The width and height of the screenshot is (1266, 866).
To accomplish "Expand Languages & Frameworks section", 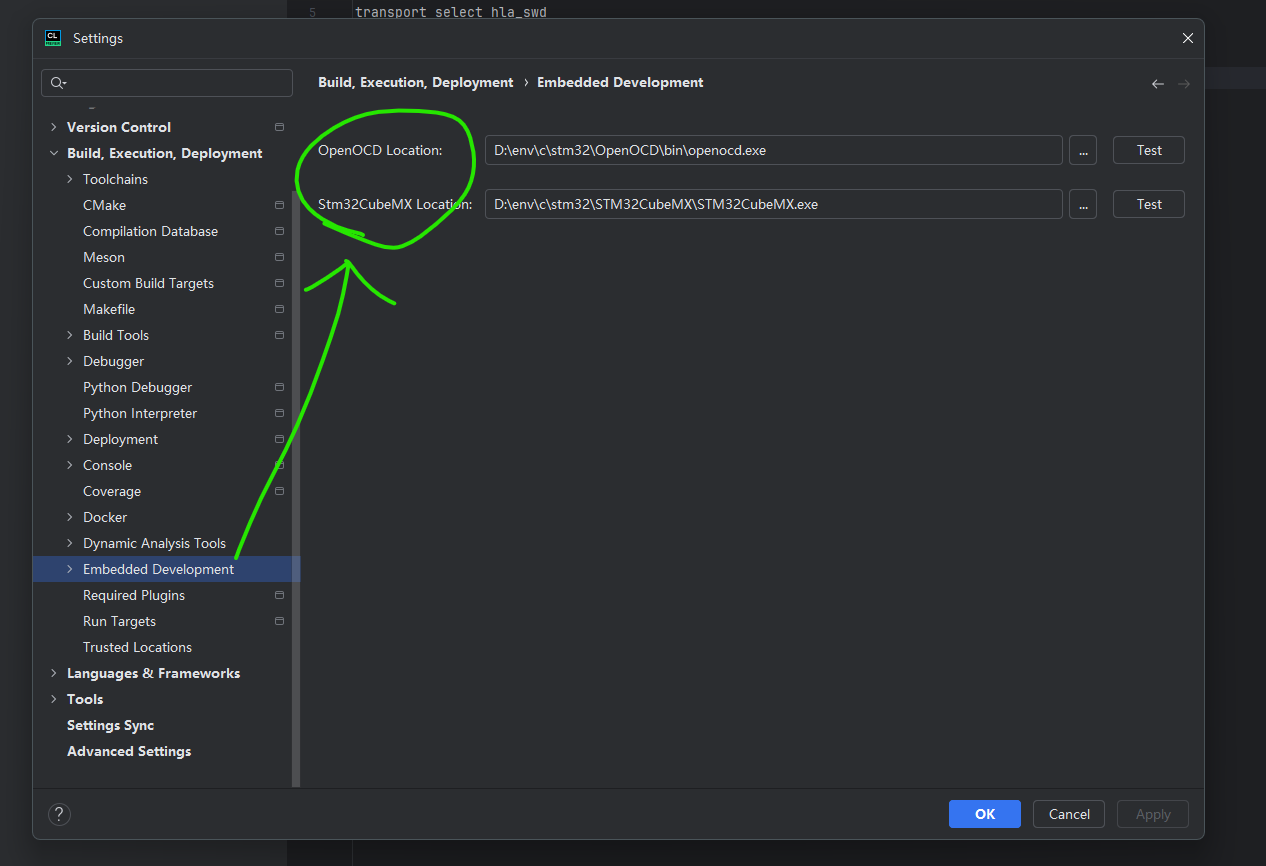I will [53, 673].
